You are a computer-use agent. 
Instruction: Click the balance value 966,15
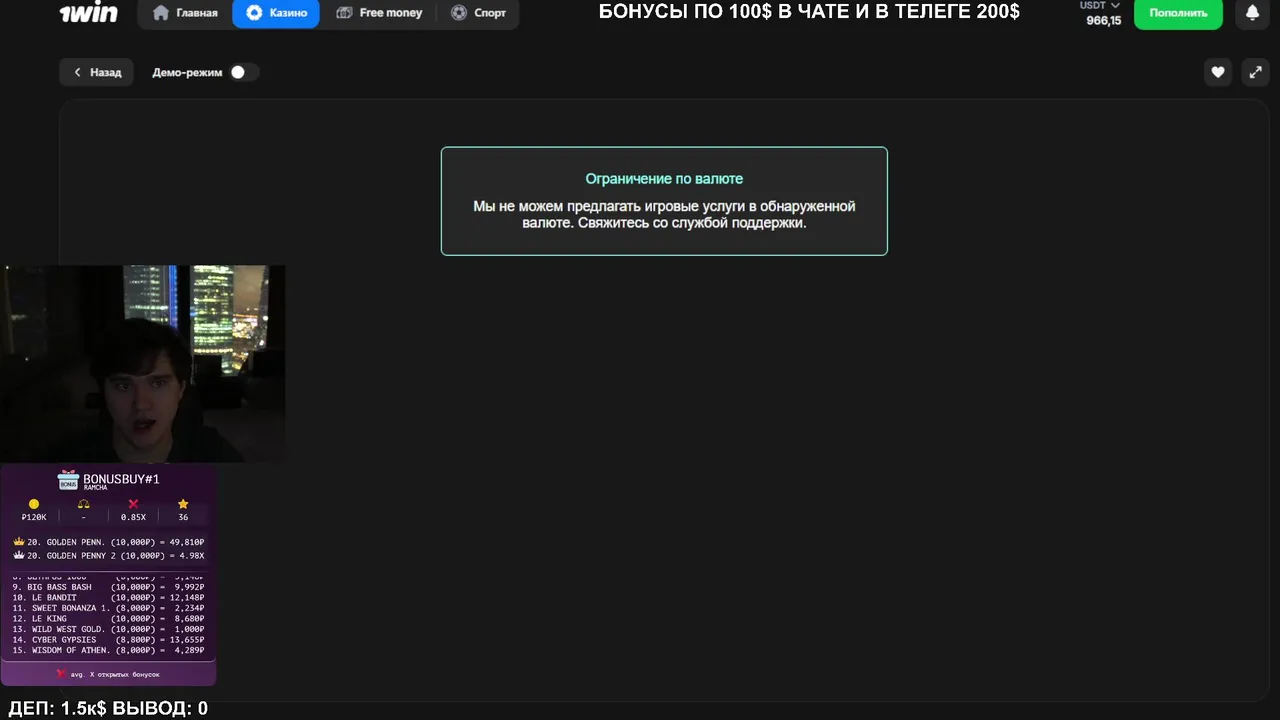coord(1103,20)
